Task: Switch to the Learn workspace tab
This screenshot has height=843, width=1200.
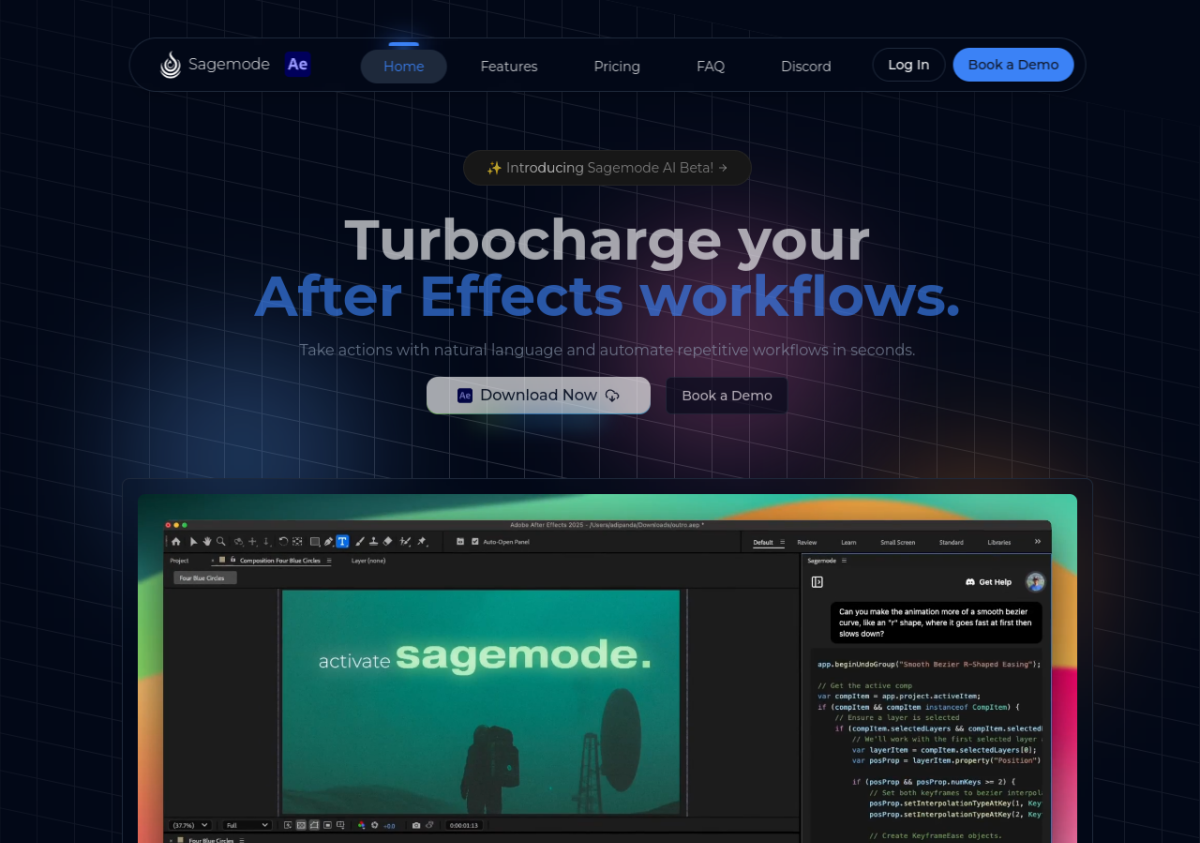Action: 849,542
